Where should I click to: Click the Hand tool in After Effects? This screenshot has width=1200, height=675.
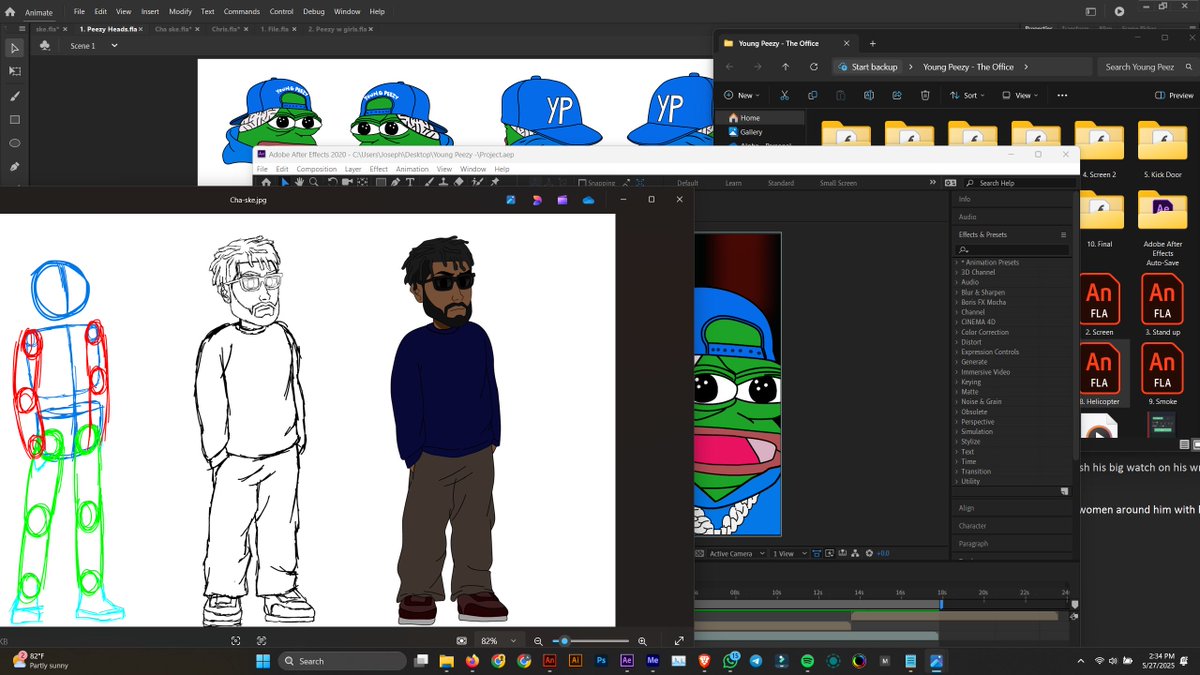(x=299, y=182)
